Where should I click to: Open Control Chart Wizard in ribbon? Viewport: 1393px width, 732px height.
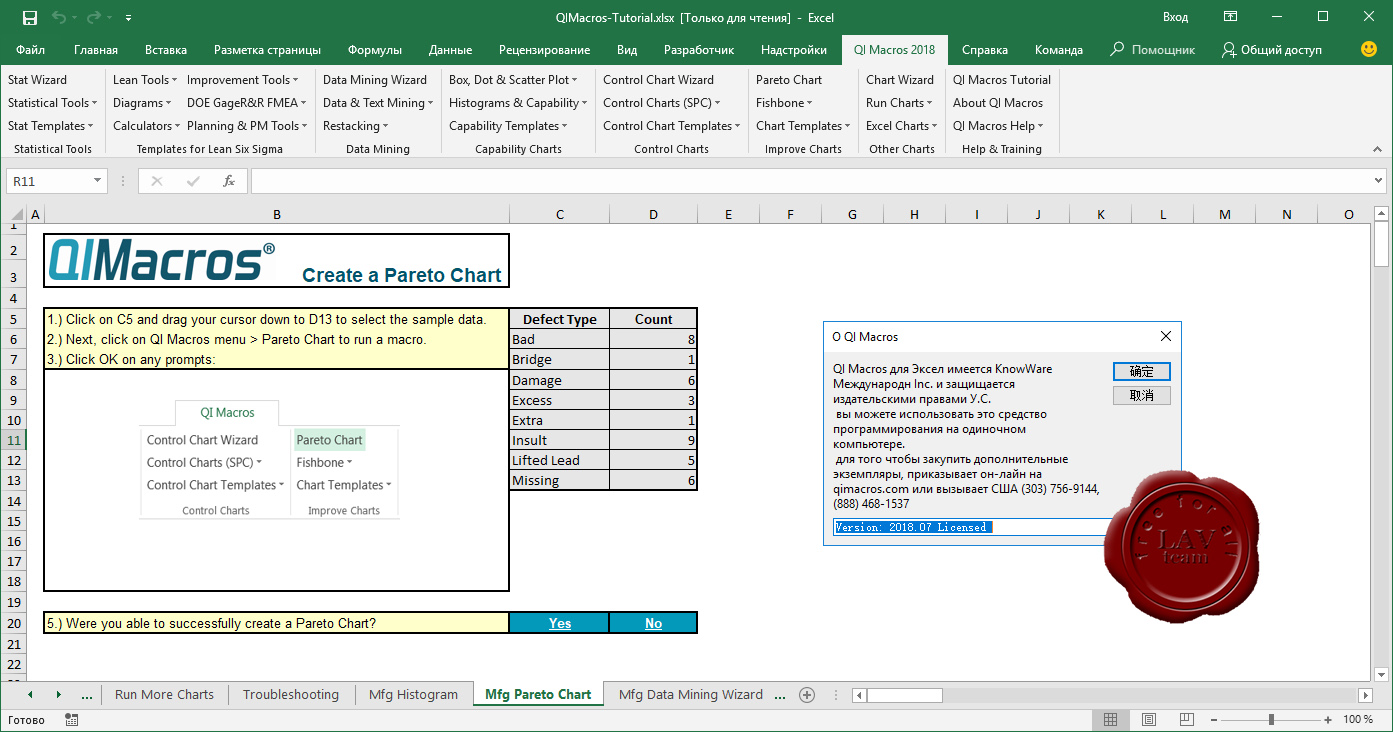[x=658, y=80]
